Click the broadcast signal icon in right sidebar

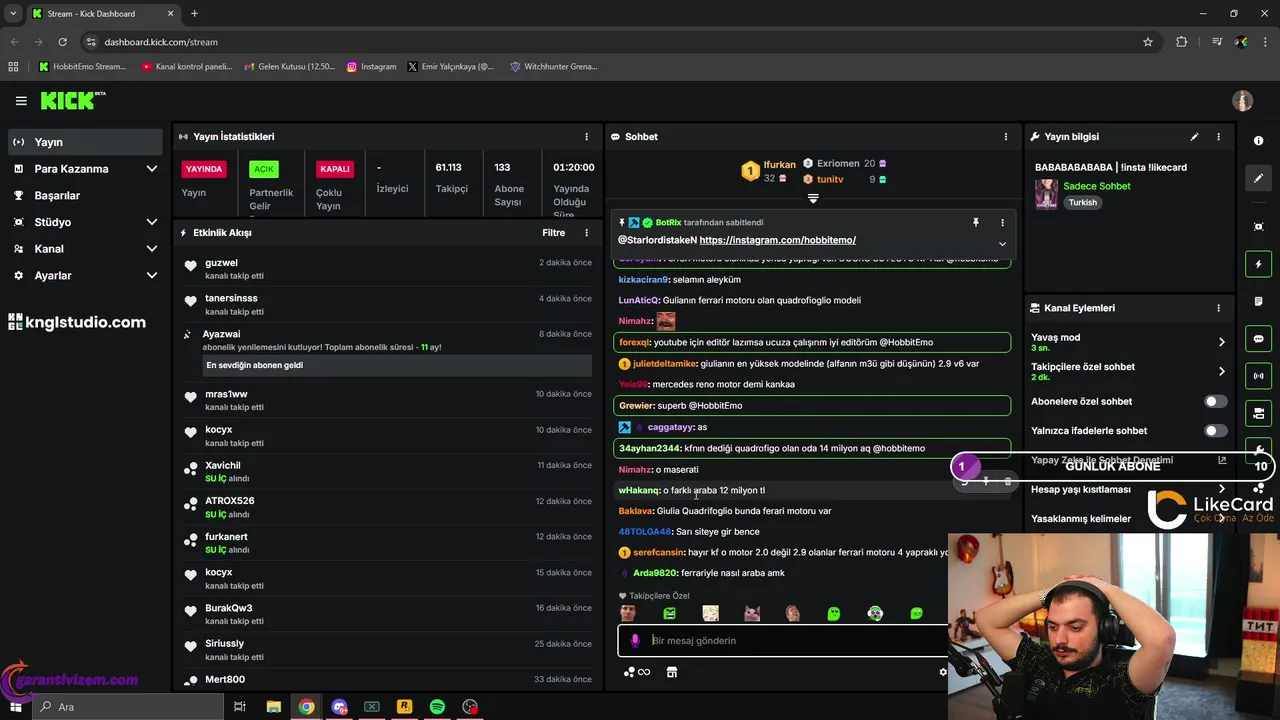point(1258,376)
